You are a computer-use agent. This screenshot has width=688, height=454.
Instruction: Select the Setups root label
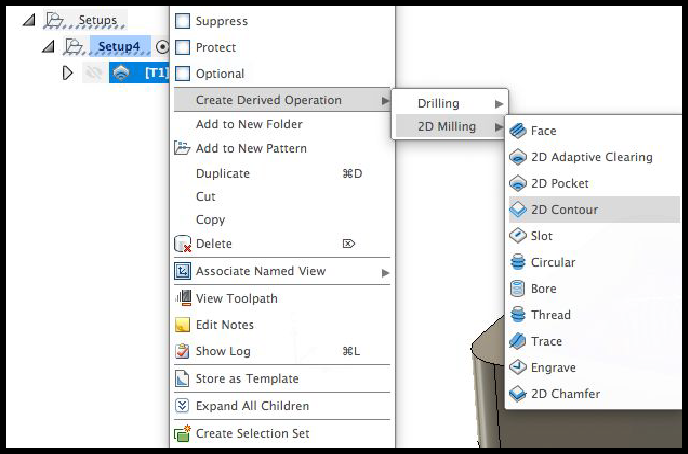97,20
